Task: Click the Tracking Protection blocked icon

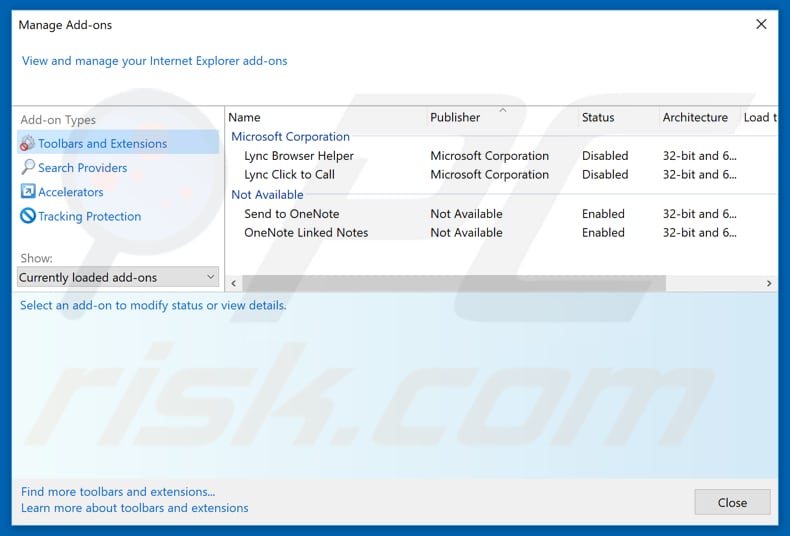Action: coord(28,216)
